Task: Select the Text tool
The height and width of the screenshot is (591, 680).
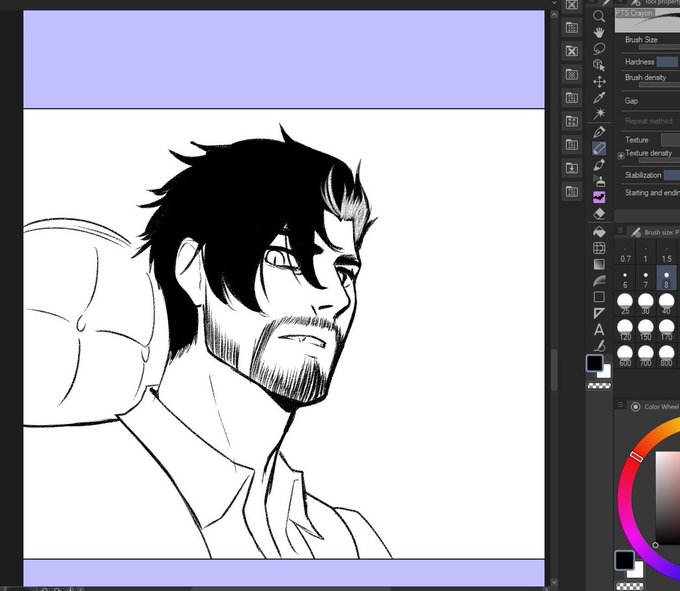Action: (599, 330)
